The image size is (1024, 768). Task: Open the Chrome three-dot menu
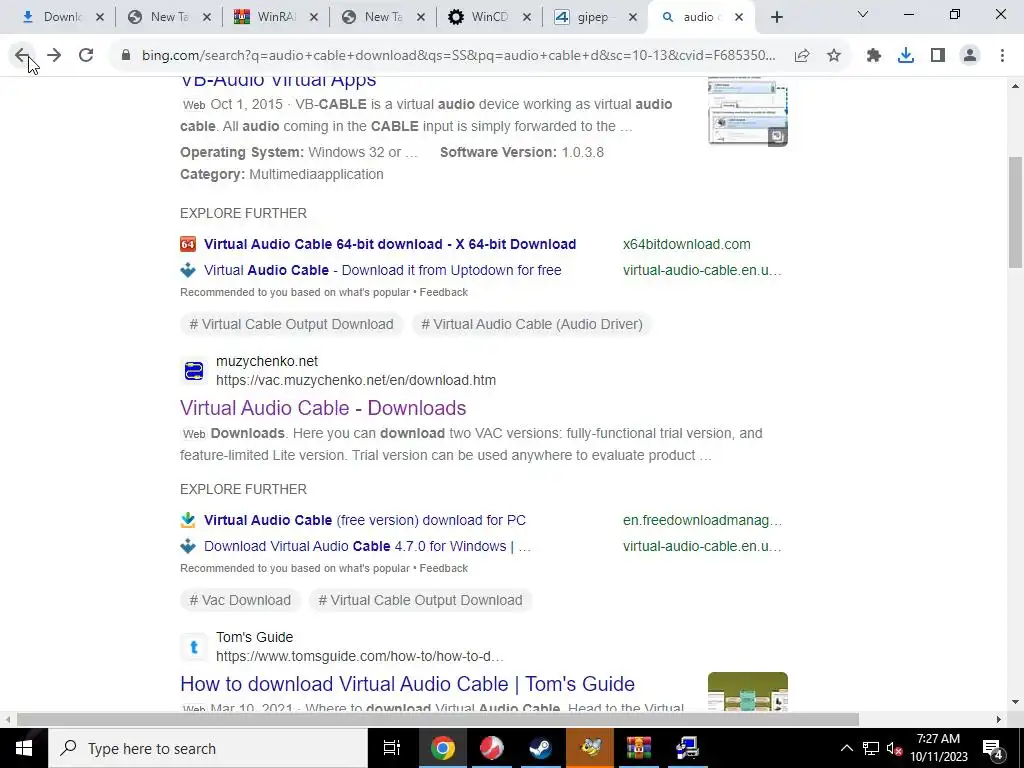pos(1002,56)
